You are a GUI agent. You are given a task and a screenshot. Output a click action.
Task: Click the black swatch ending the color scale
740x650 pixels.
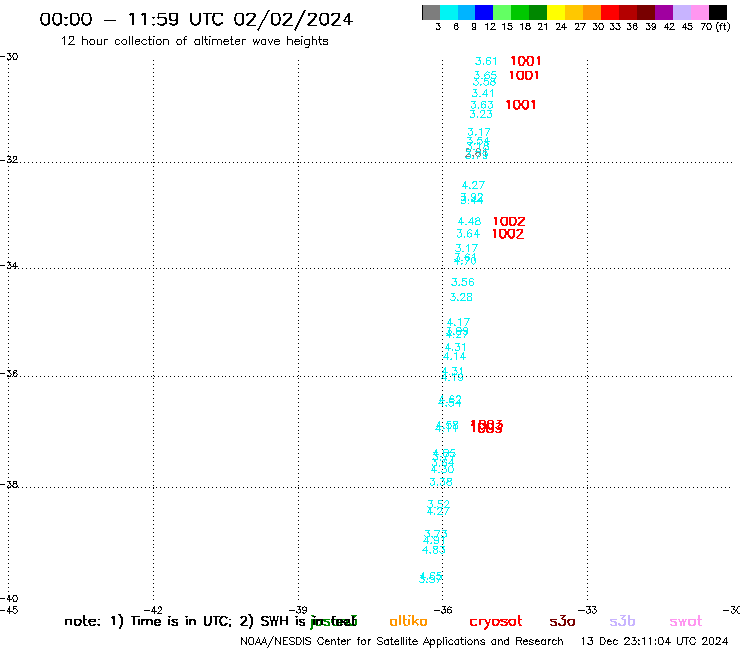pyautogui.click(x=718, y=12)
